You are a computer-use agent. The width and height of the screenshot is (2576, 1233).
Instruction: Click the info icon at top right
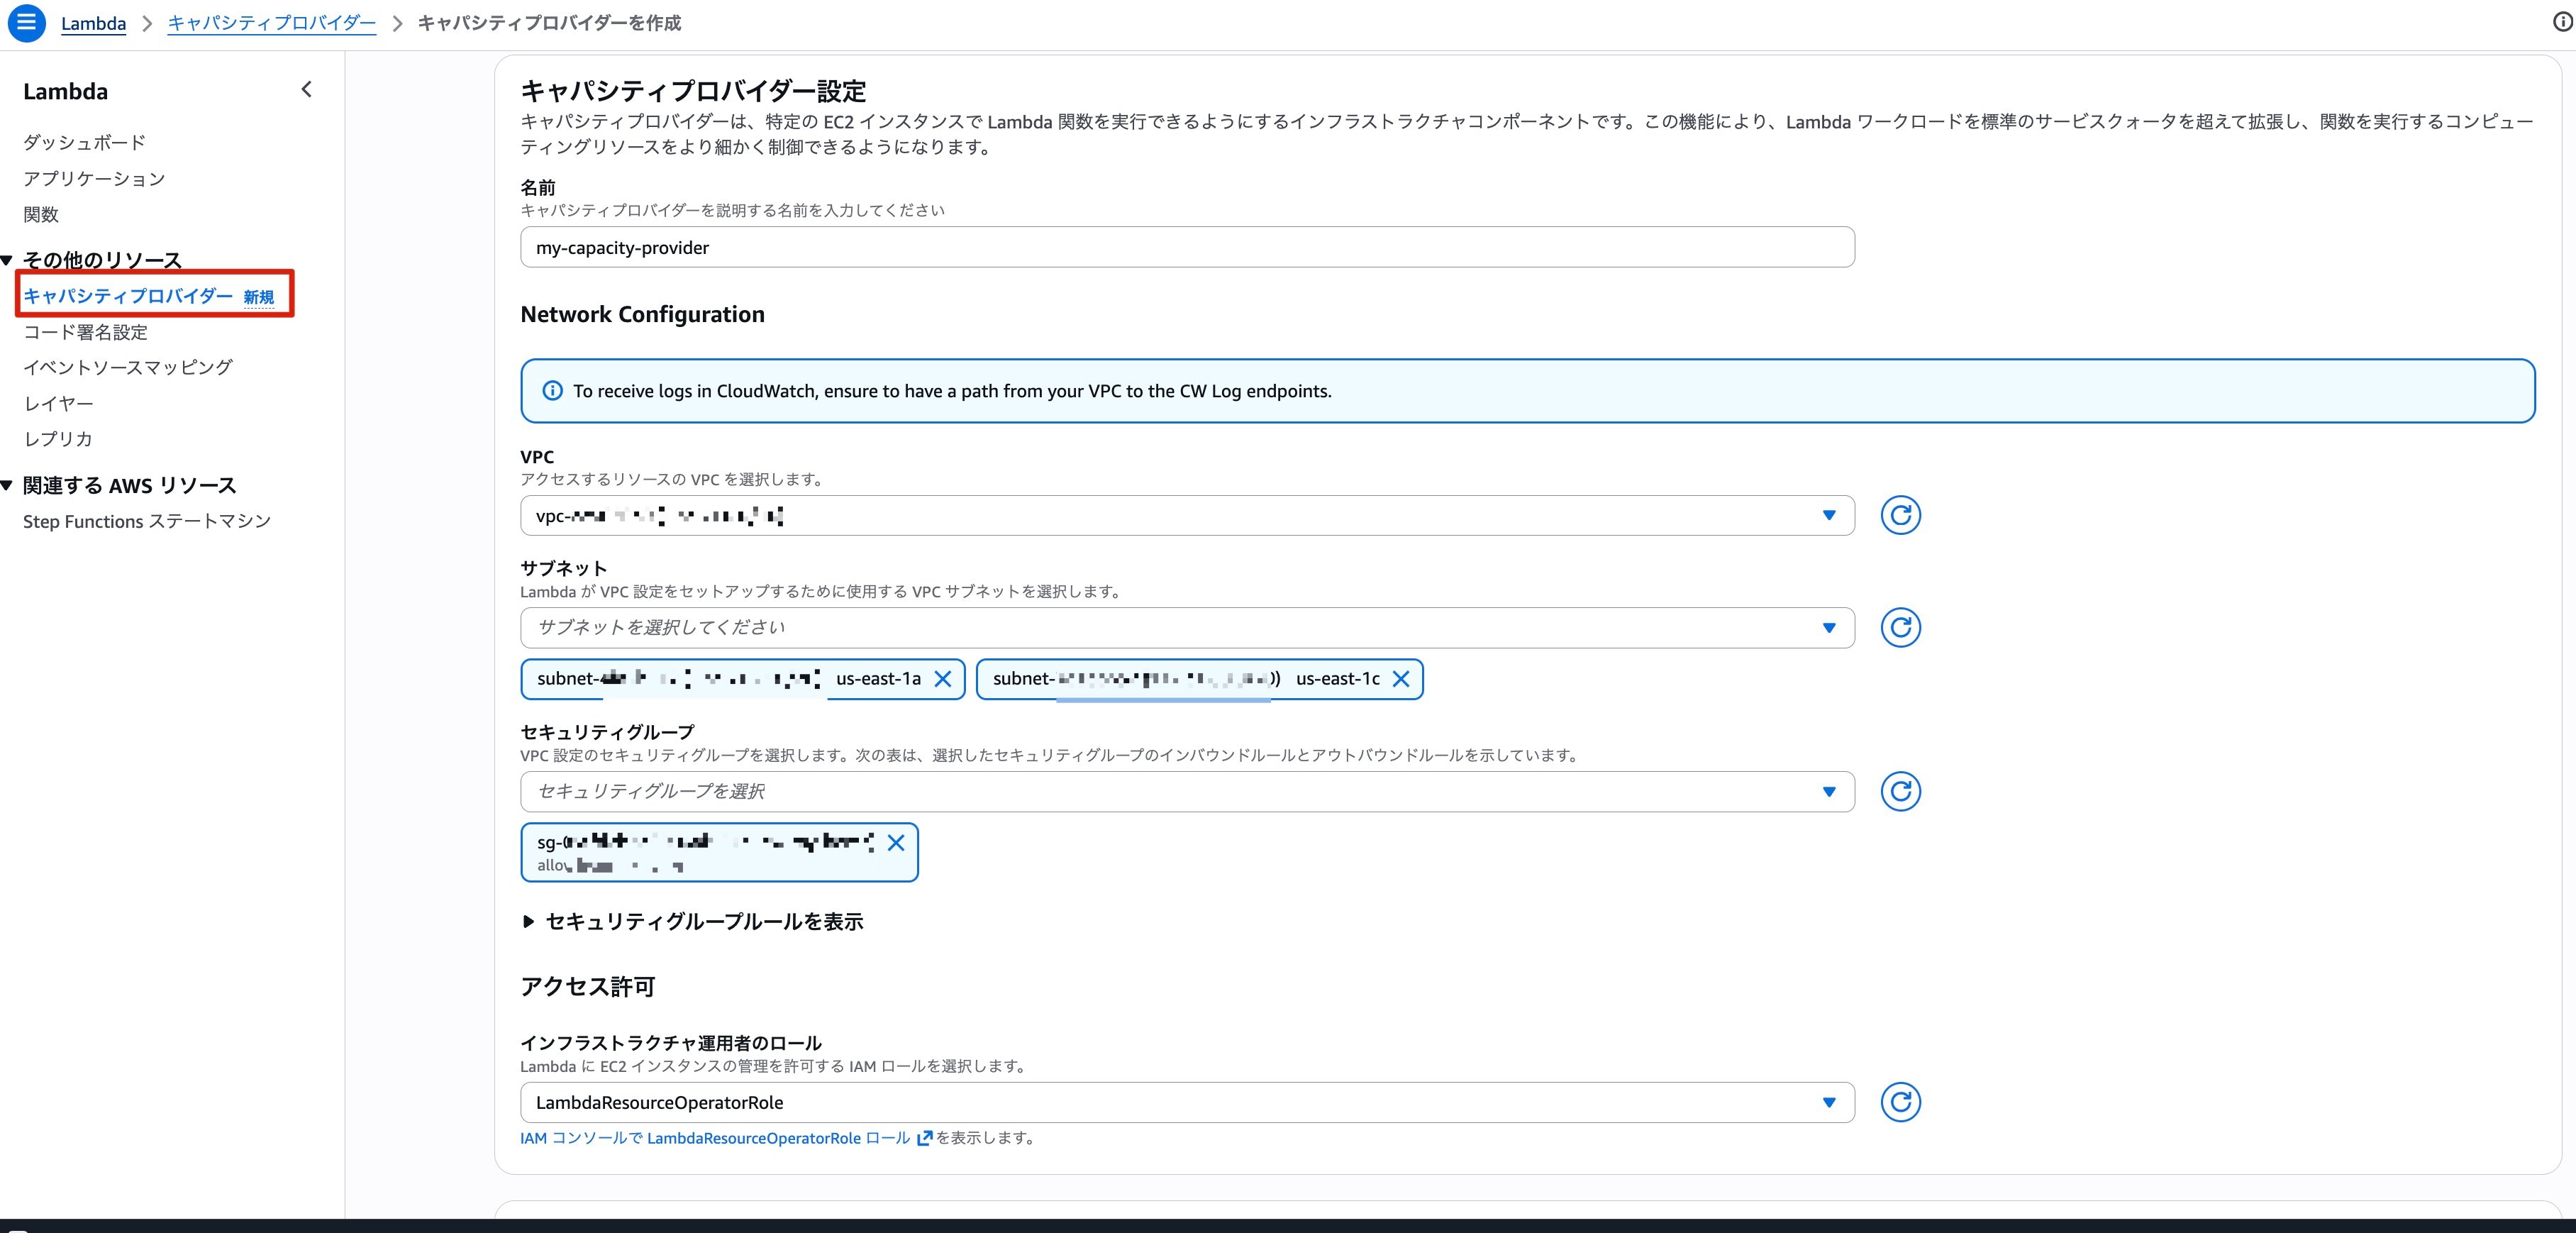(x=2563, y=22)
